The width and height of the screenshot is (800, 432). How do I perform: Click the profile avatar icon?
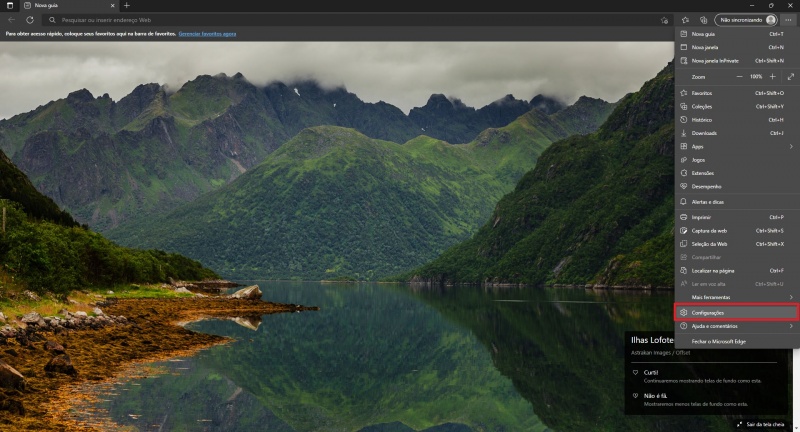click(x=770, y=19)
